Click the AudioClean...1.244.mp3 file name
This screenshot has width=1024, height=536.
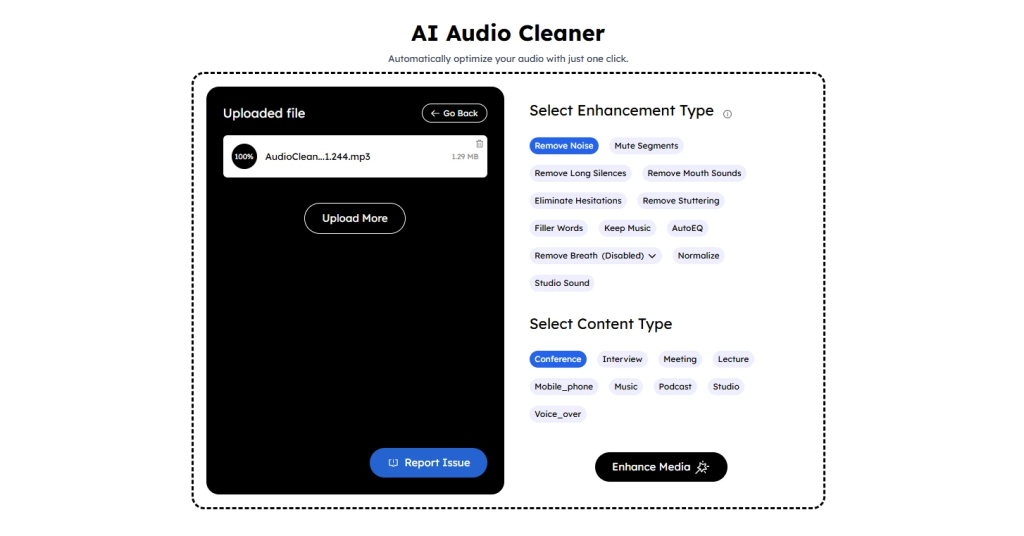coord(317,157)
